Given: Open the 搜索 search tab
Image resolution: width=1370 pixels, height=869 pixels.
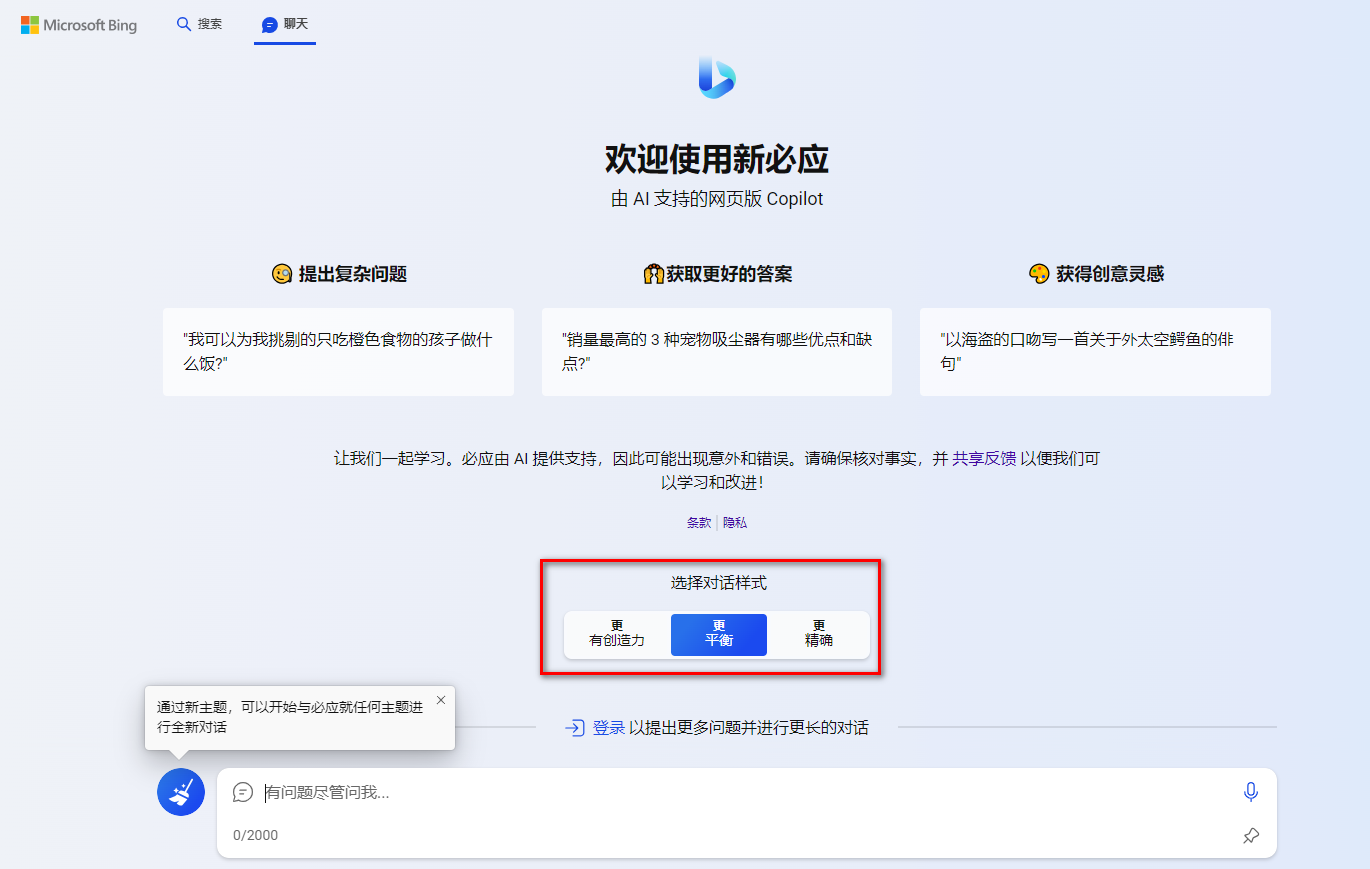Looking at the screenshot, I should [x=199, y=24].
